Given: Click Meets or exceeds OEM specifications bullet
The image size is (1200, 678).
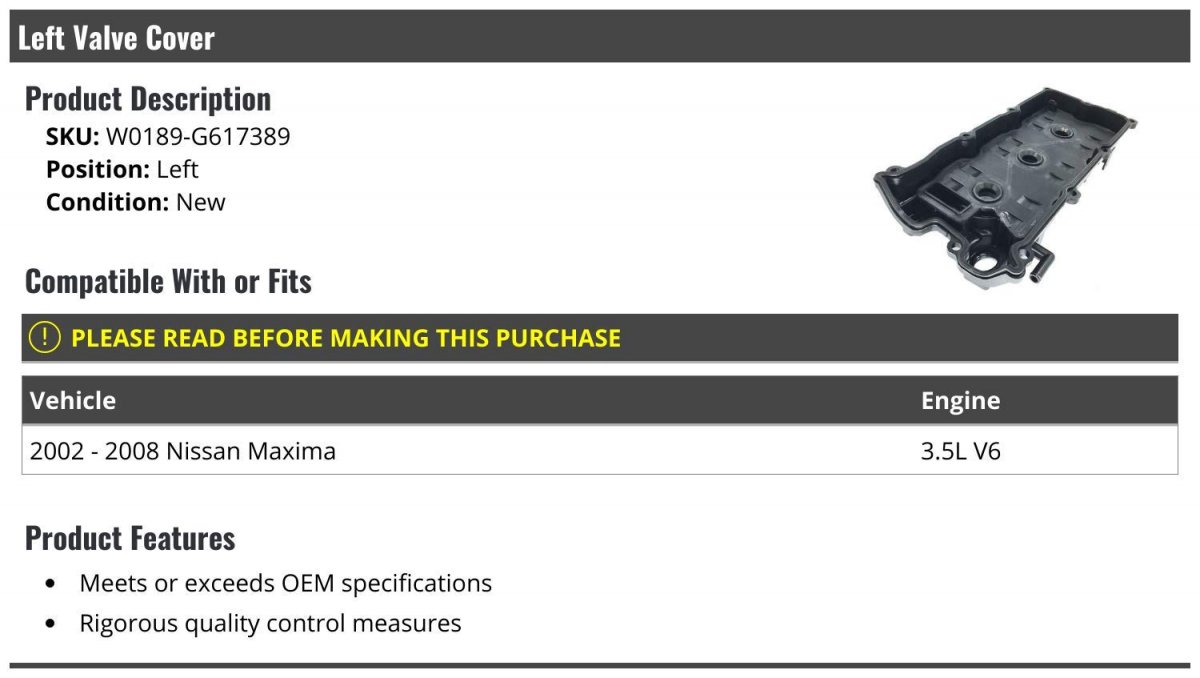Looking at the screenshot, I should [286, 583].
